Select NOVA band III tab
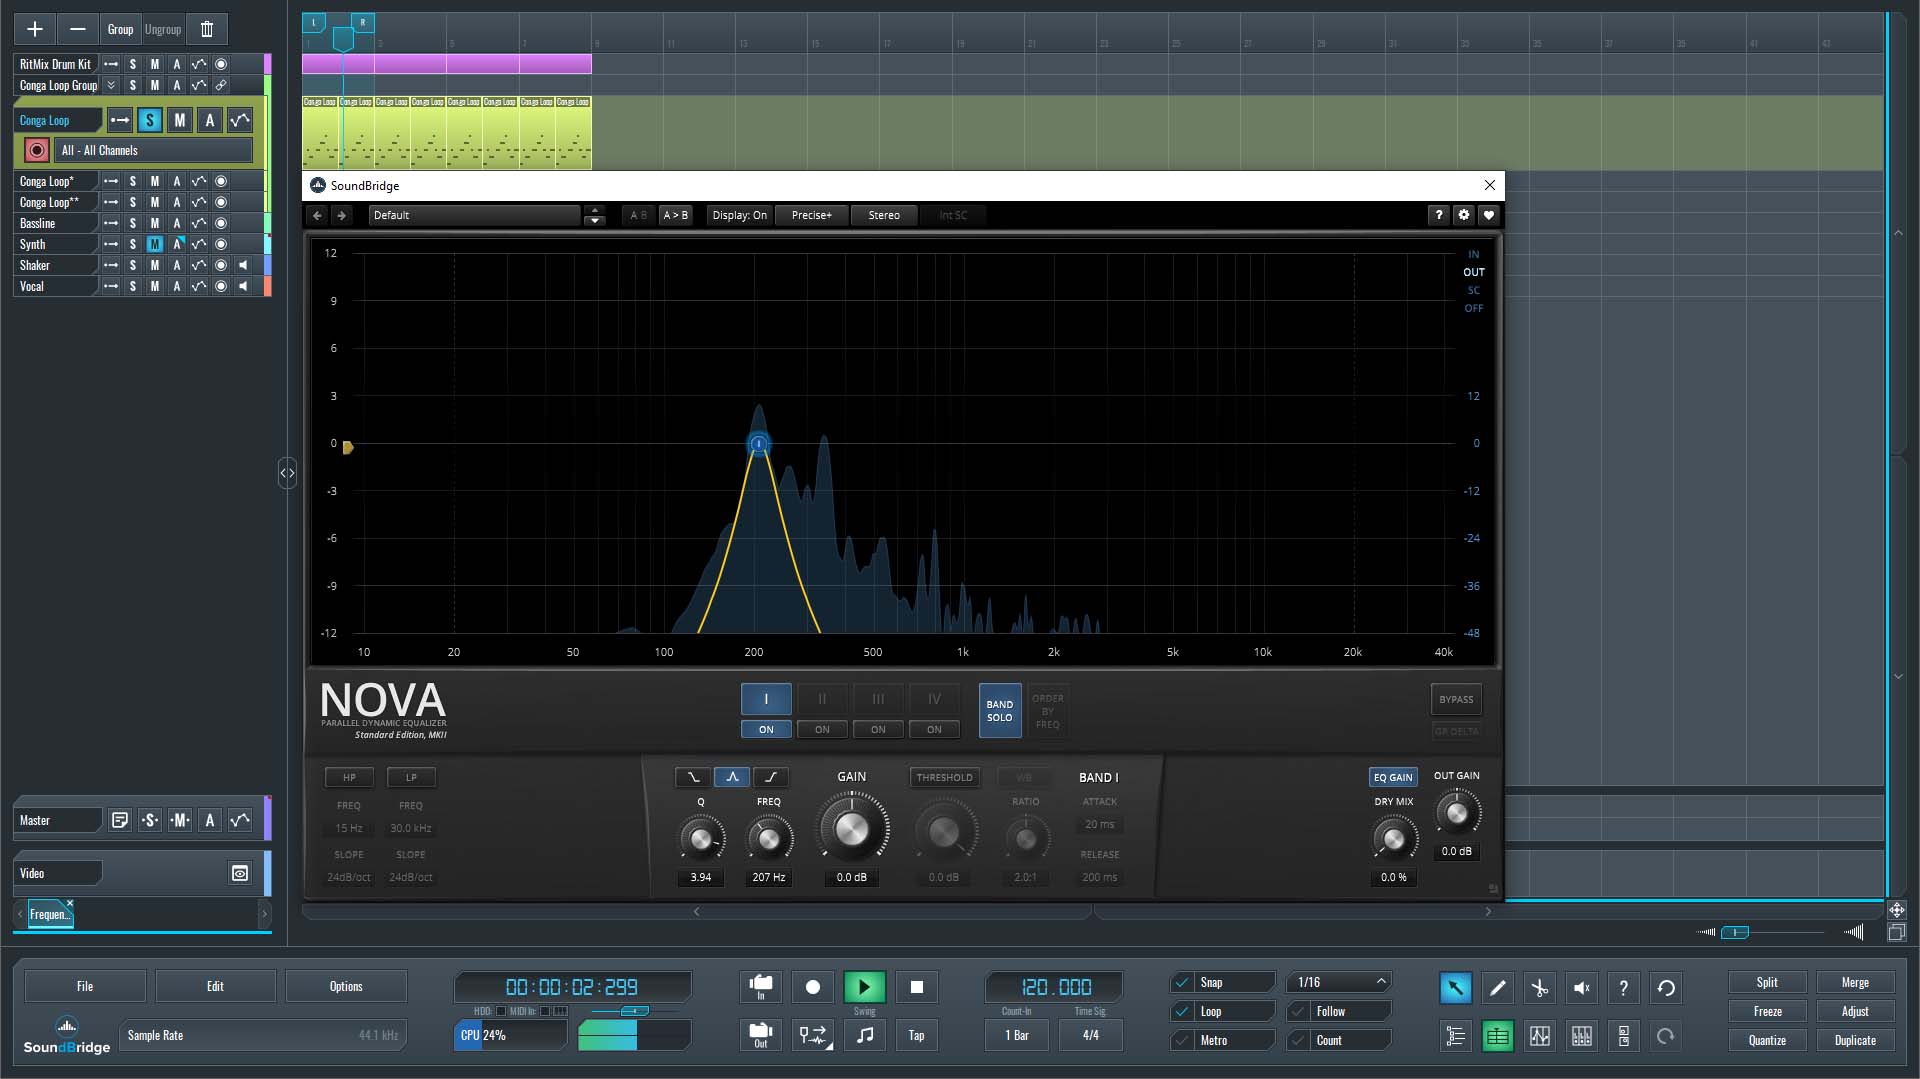Screen dimensions: 1920x1079 [x=878, y=699]
